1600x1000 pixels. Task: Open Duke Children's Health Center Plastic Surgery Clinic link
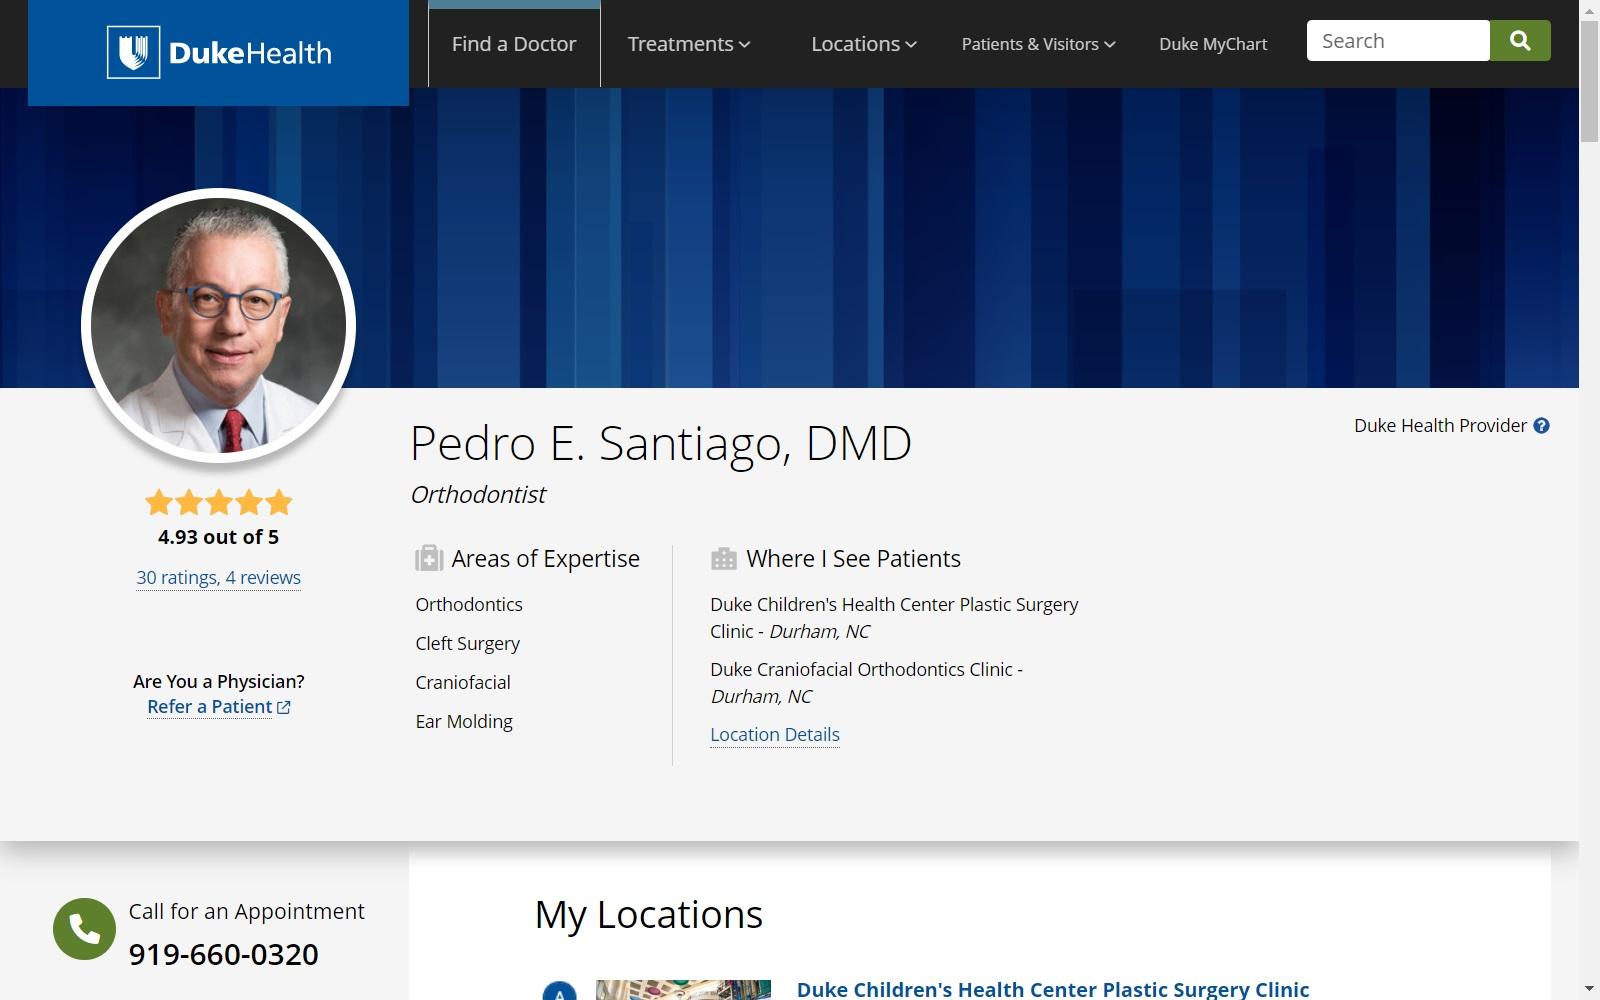[x=1053, y=989]
